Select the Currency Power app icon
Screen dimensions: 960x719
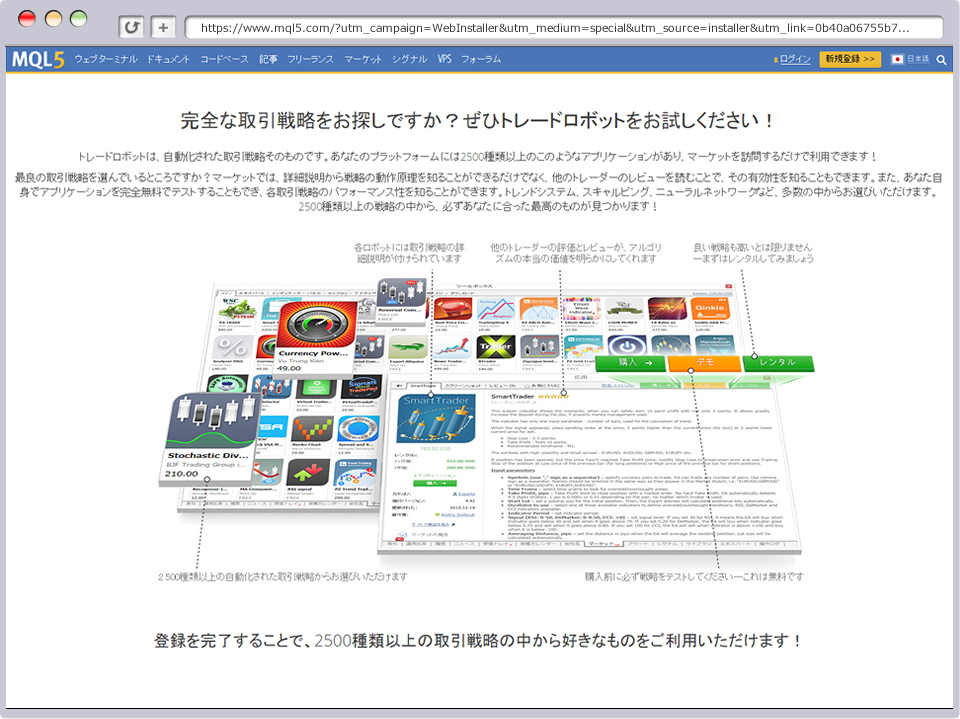point(313,323)
